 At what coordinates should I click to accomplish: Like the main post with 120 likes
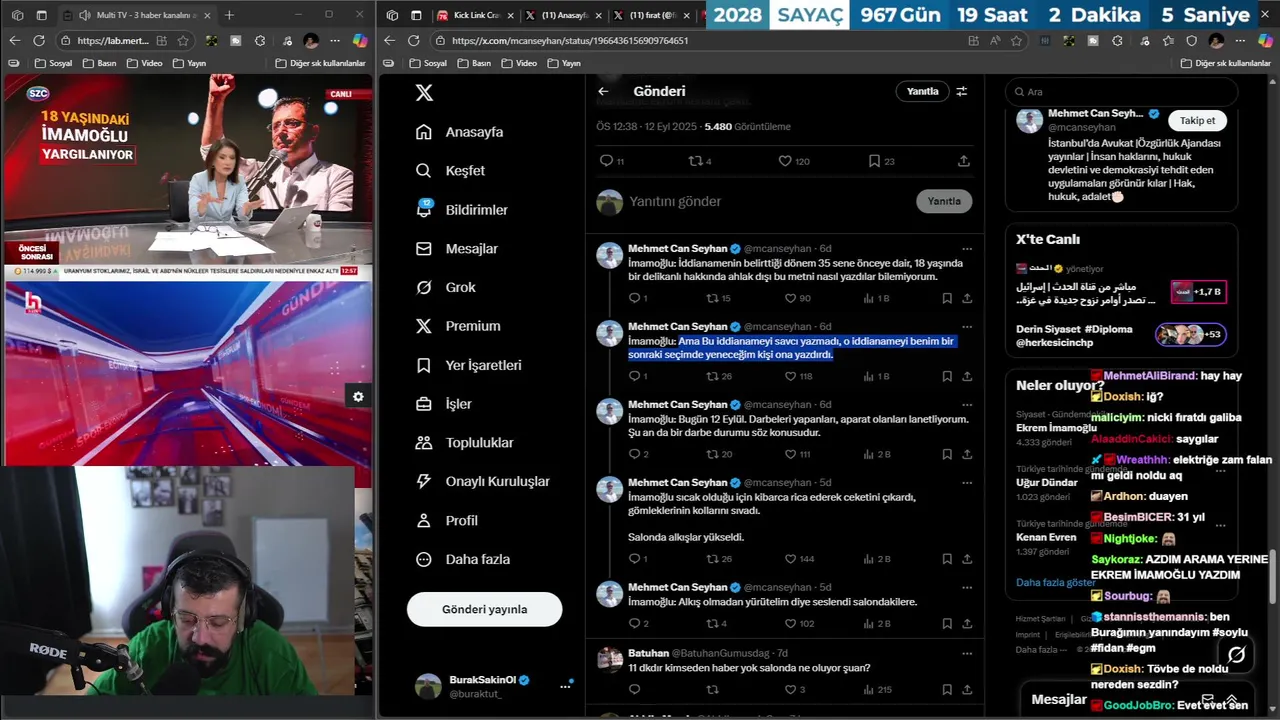pyautogui.click(x=794, y=161)
